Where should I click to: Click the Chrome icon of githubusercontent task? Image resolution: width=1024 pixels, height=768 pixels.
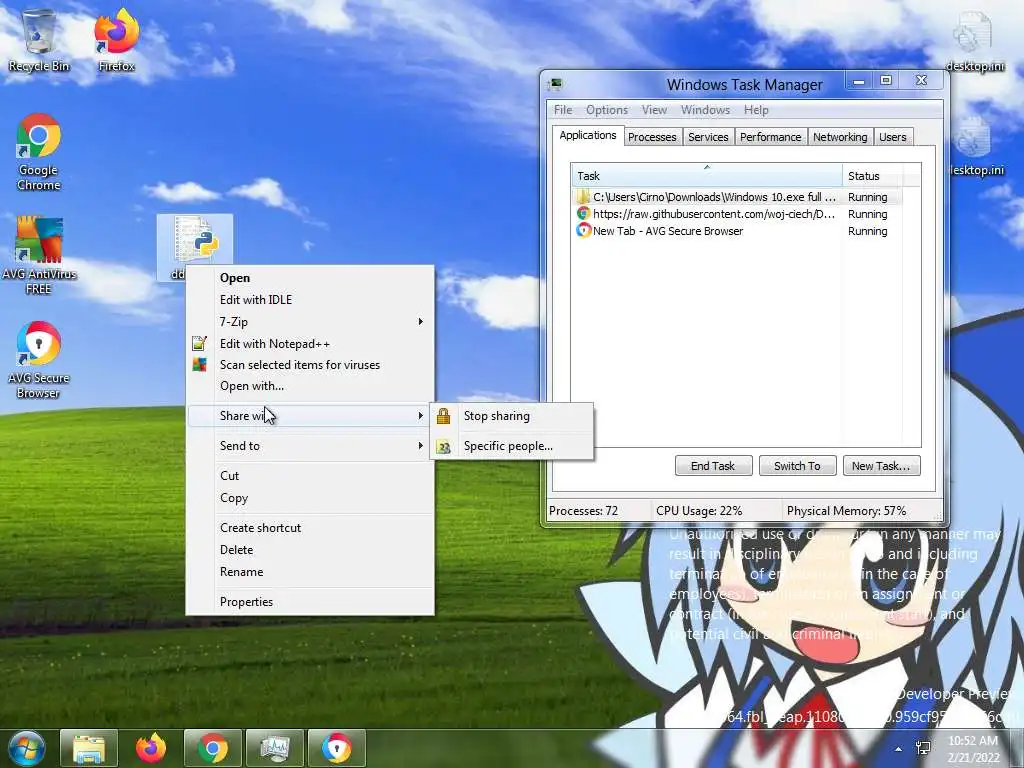(583, 214)
